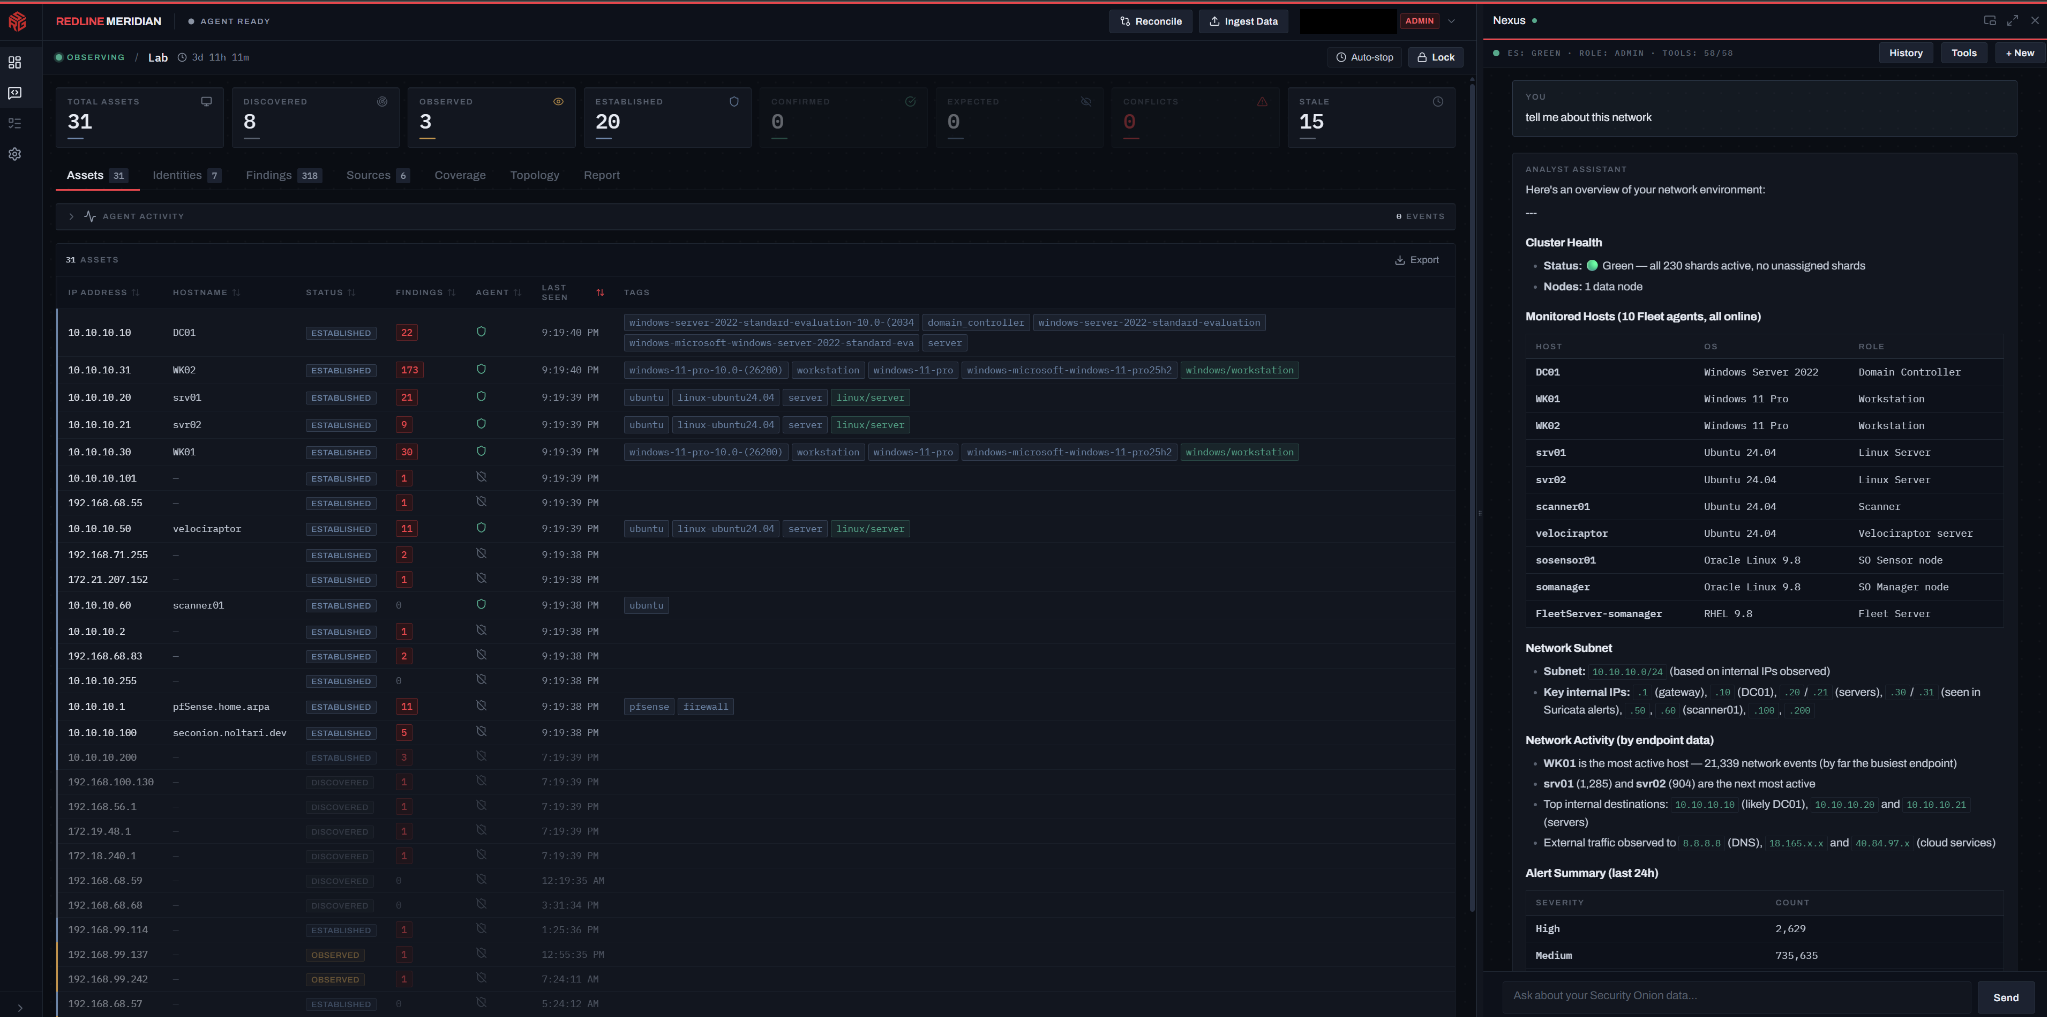
Task: Click the domain controller tag on DC01
Action: click(x=976, y=323)
